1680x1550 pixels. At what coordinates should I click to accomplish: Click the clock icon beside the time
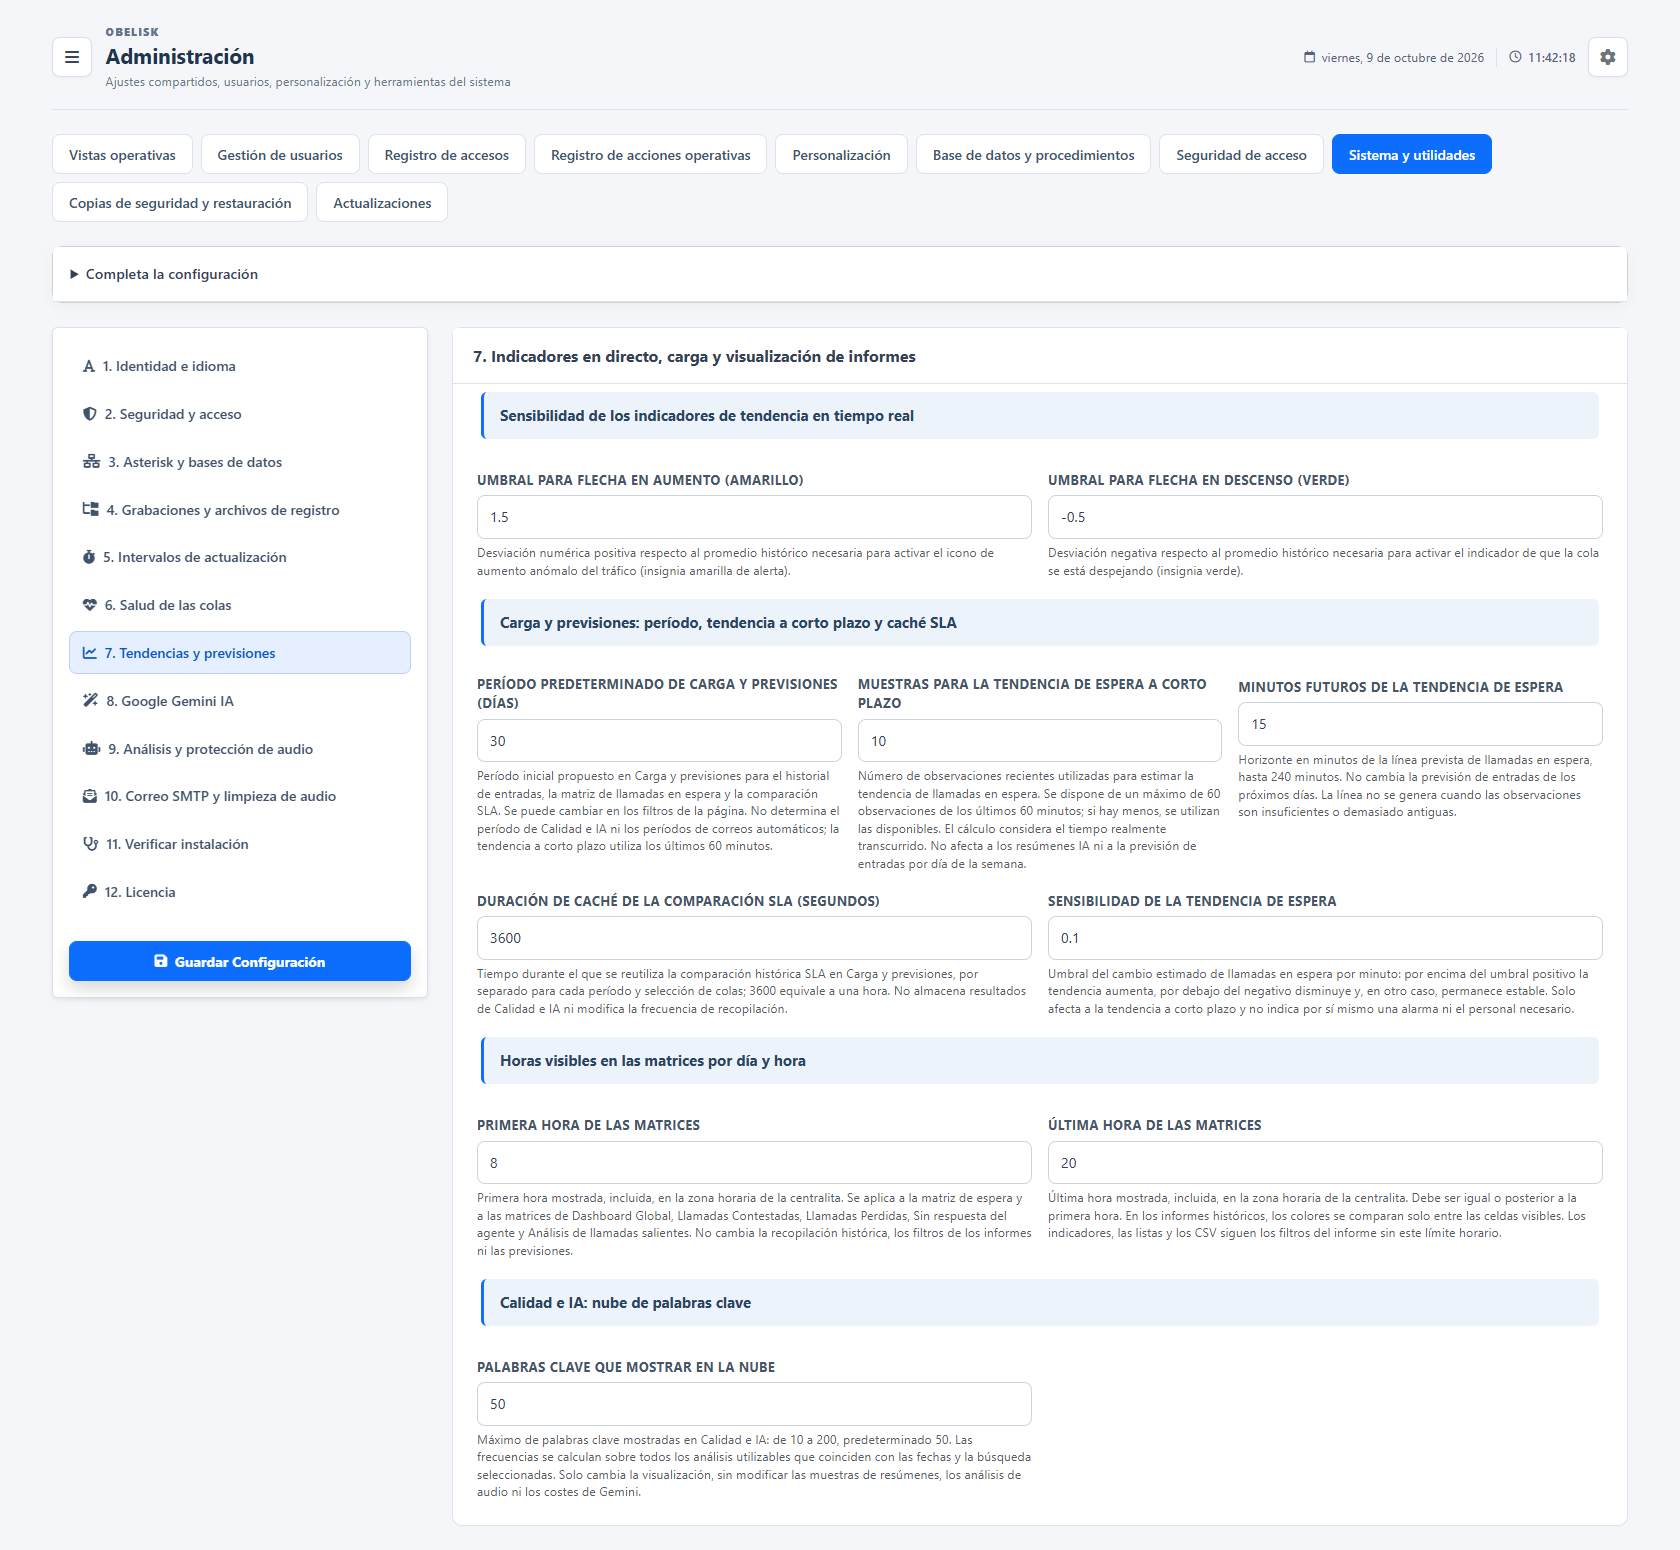1516,57
